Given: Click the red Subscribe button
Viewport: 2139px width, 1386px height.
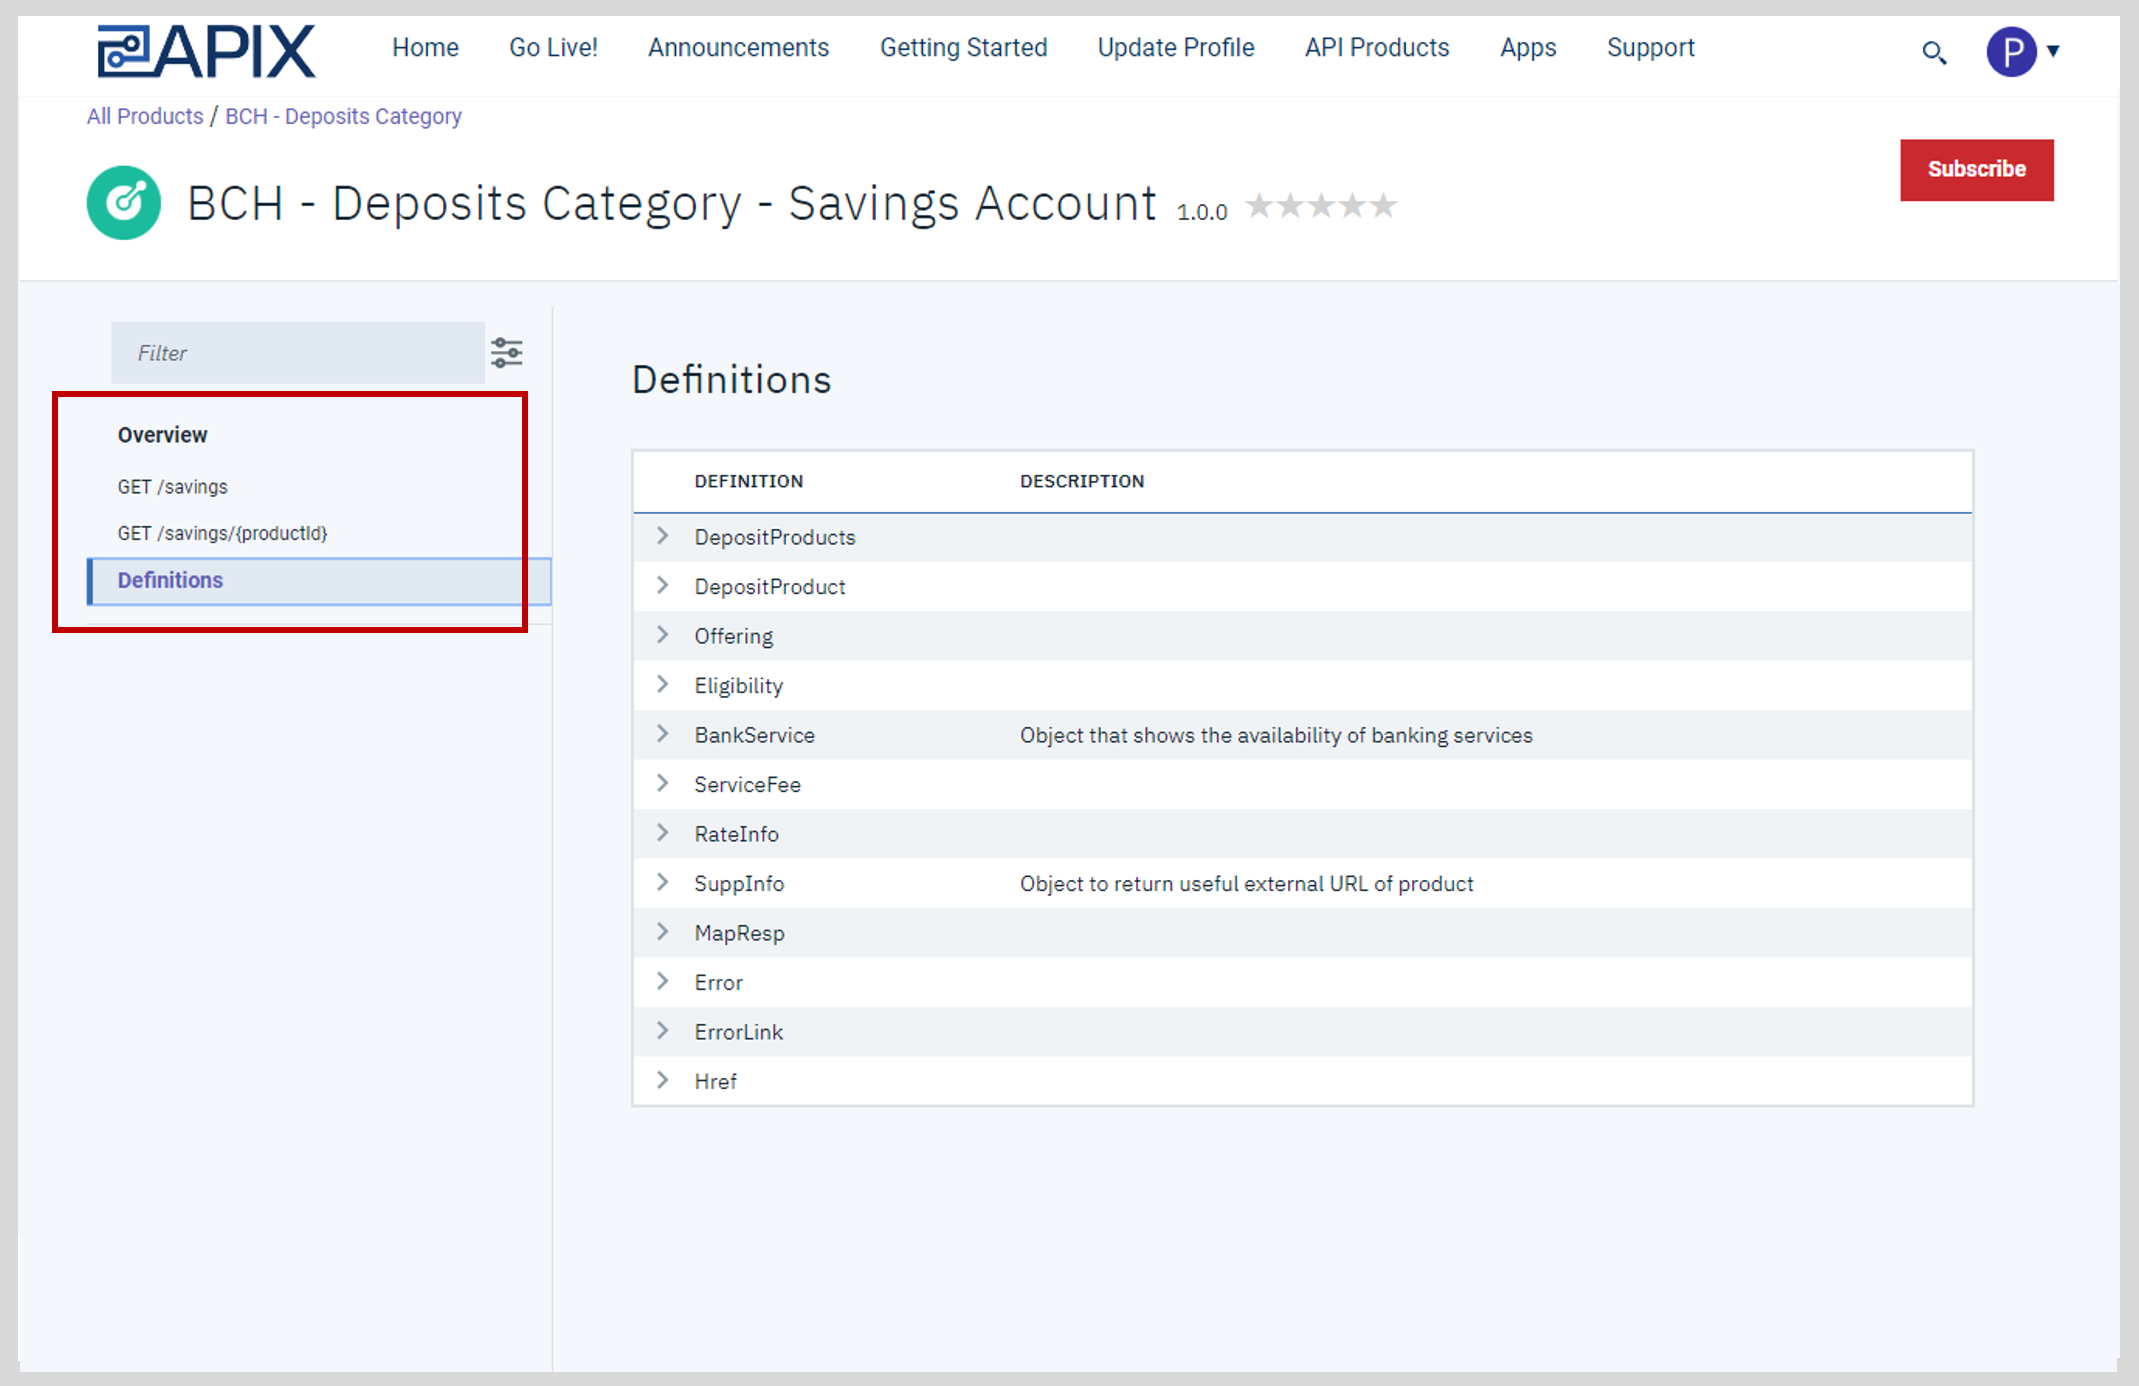Looking at the screenshot, I should 1977,170.
